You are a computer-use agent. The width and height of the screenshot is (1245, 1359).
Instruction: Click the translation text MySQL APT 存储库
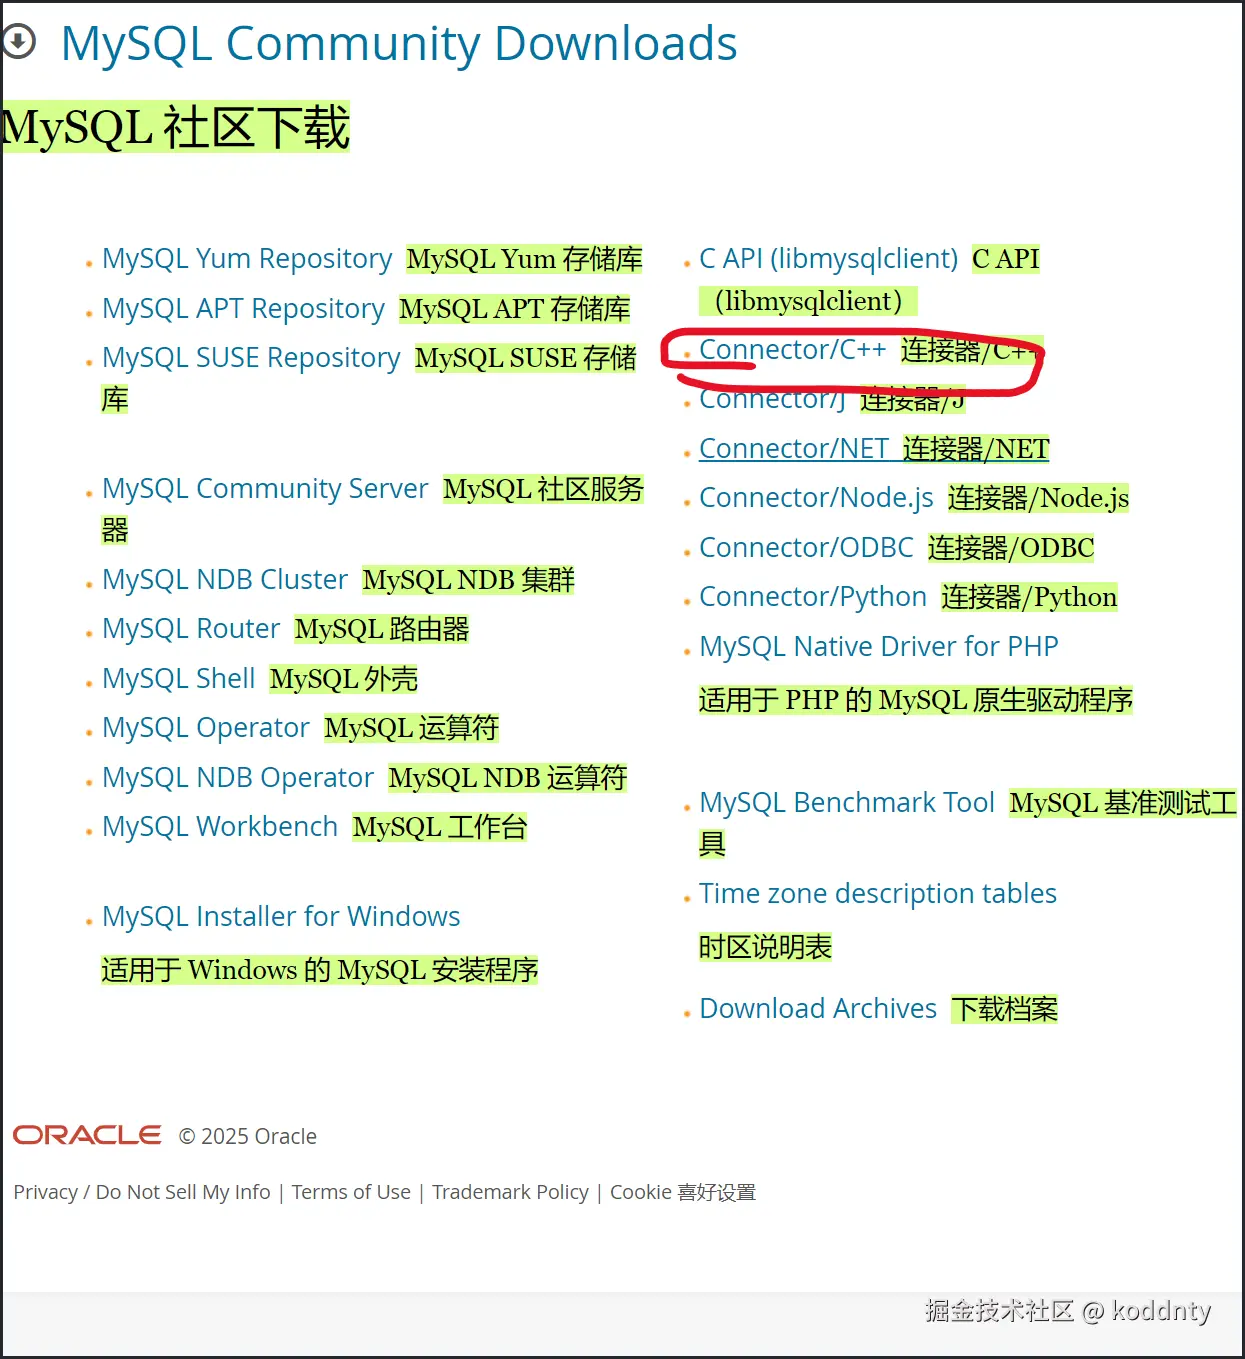coord(515,309)
